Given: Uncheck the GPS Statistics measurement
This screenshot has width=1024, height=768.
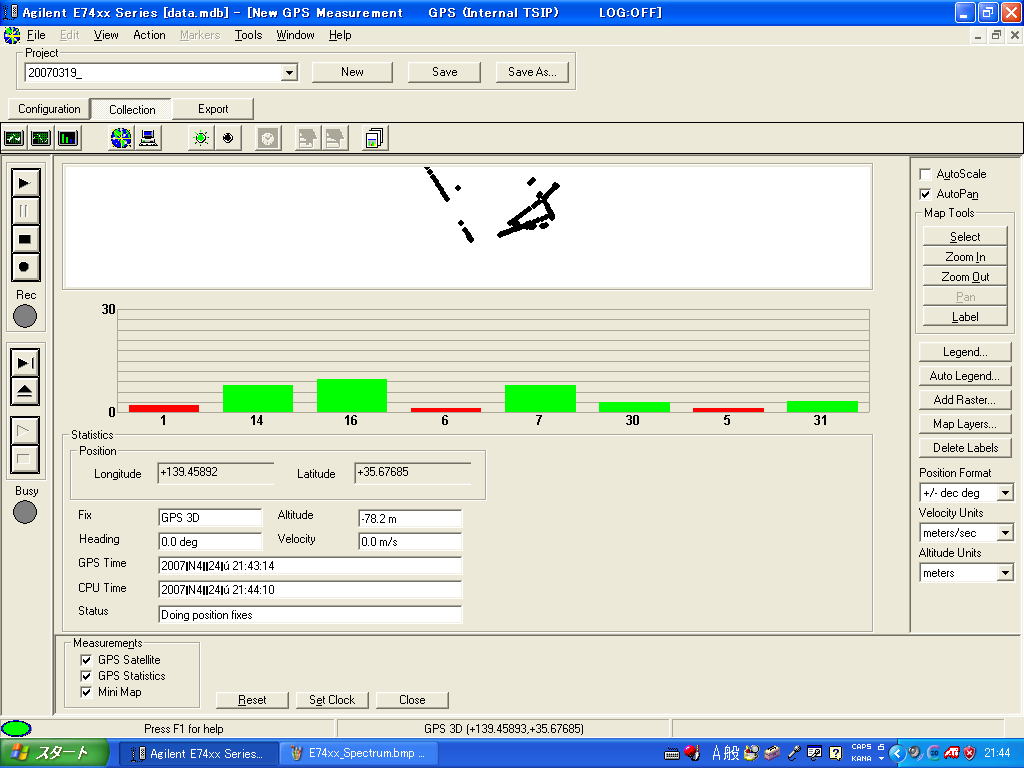Looking at the screenshot, I should (x=86, y=676).
